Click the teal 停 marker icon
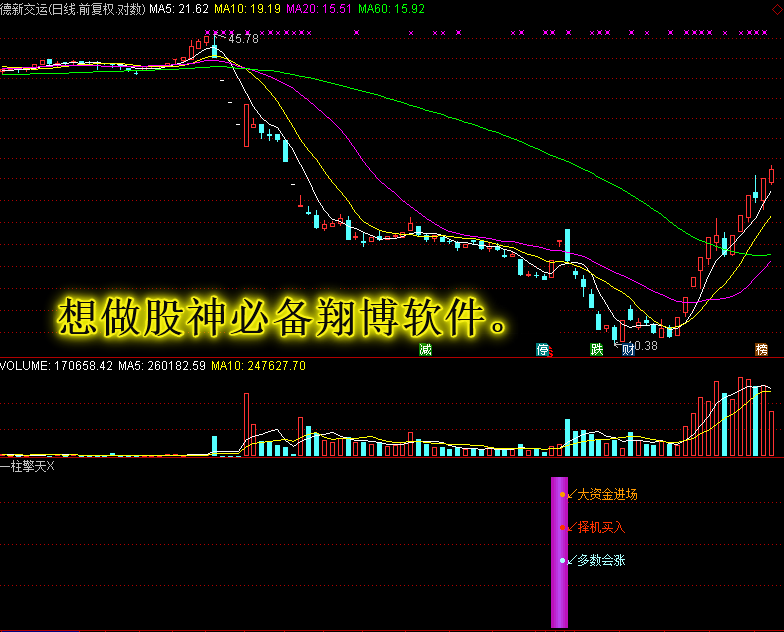784x632 pixels. 542,350
